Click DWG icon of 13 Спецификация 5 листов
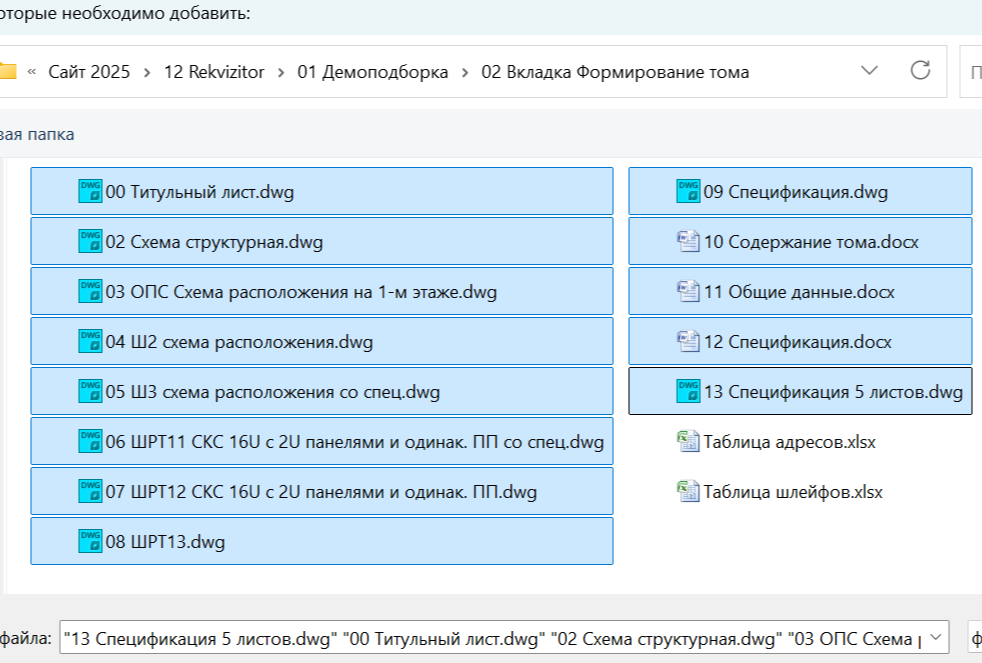 click(x=688, y=391)
